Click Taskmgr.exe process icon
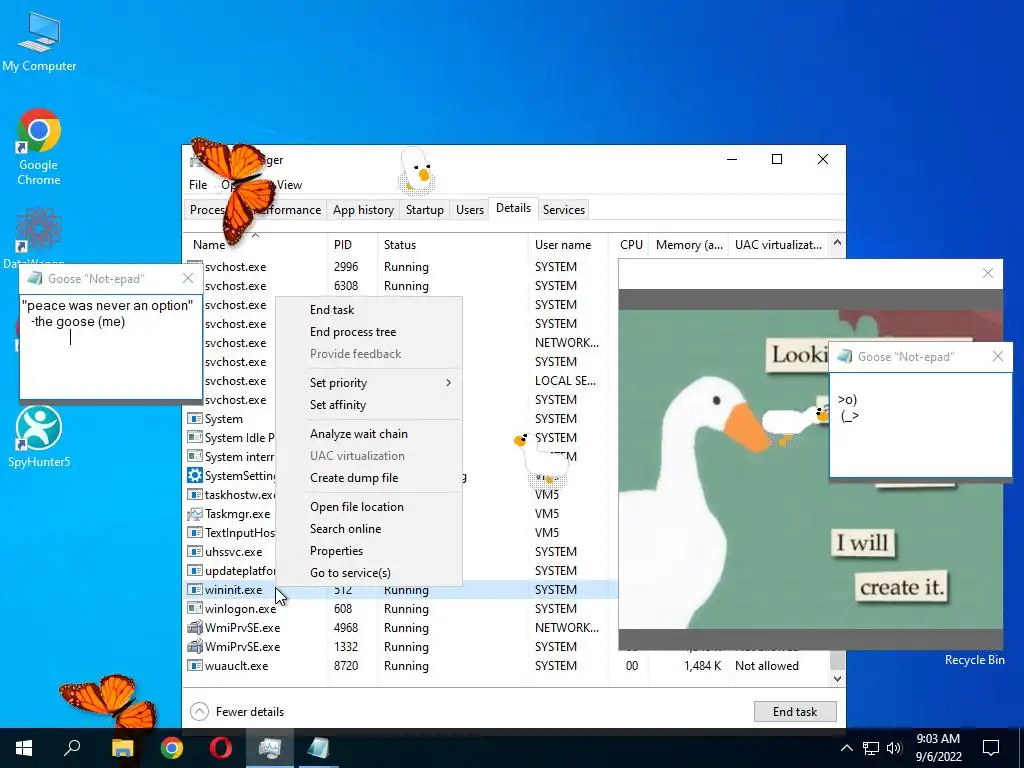This screenshot has width=1024, height=768. point(195,514)
